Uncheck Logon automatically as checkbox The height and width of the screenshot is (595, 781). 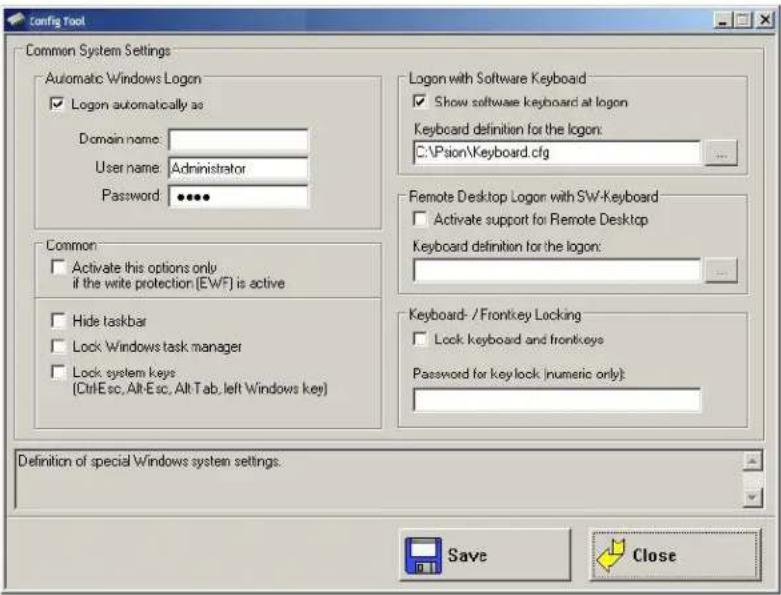tap(57, 104)
